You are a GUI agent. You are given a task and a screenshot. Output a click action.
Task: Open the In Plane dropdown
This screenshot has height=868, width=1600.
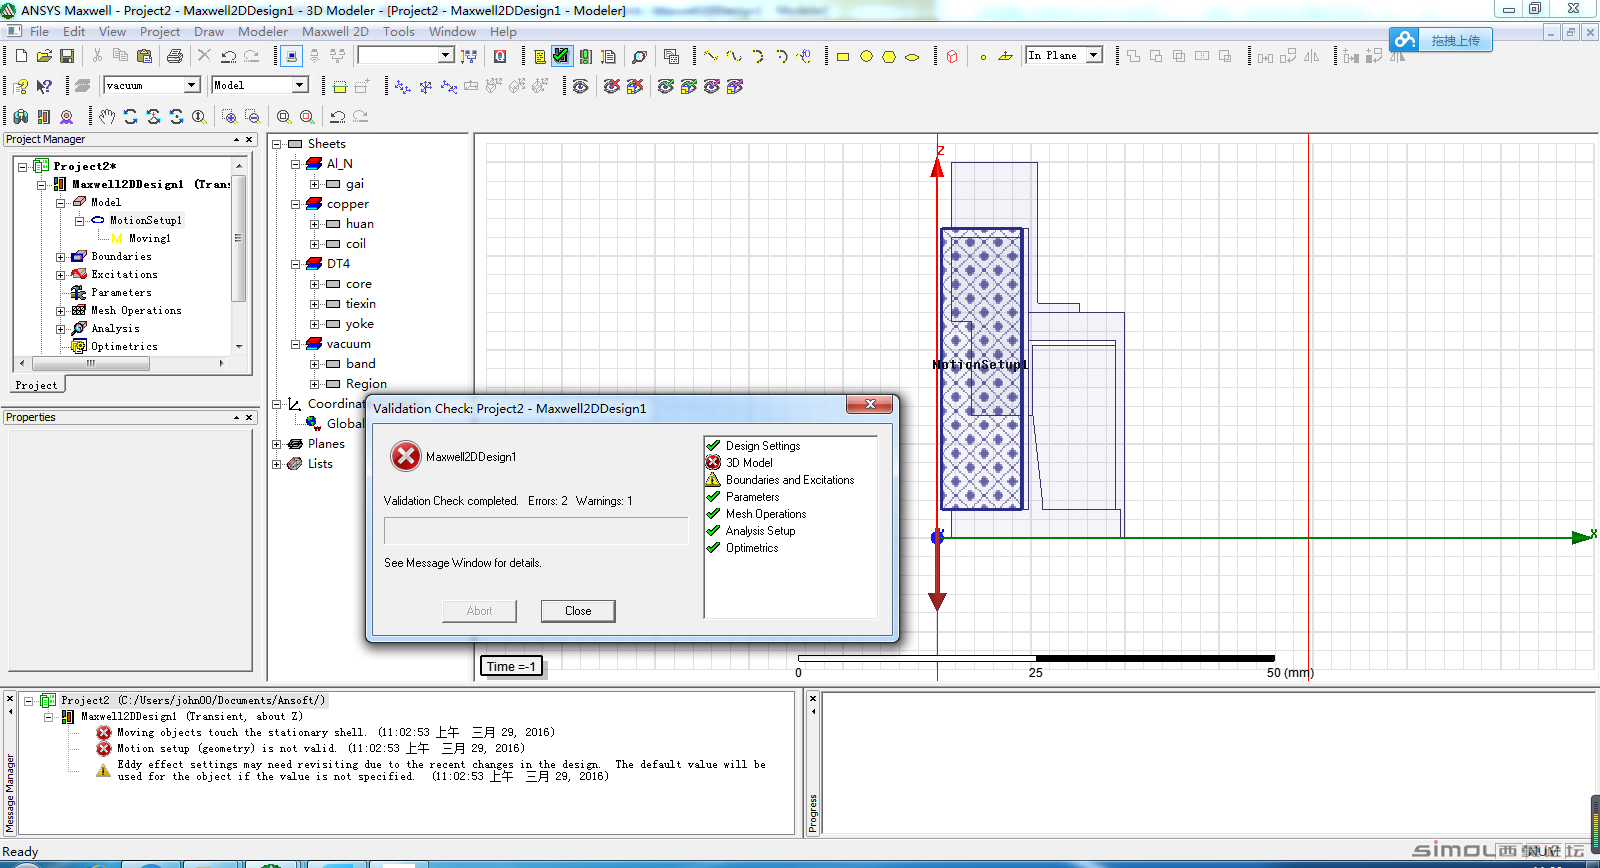1094,55
